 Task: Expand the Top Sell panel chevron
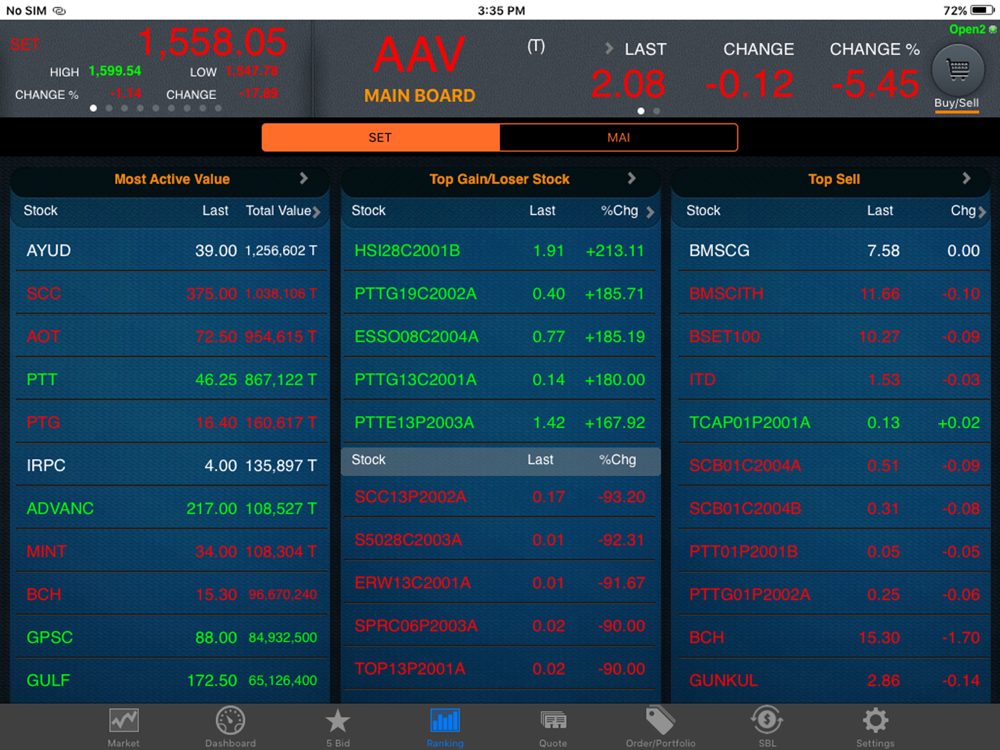[967, 179]
